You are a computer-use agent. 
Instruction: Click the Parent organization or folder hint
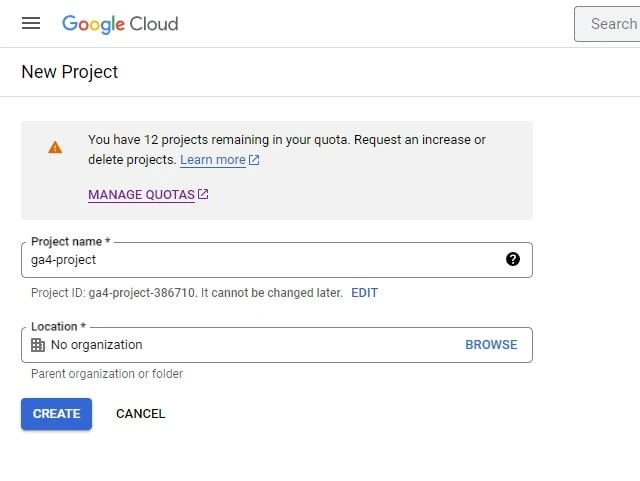107,374
